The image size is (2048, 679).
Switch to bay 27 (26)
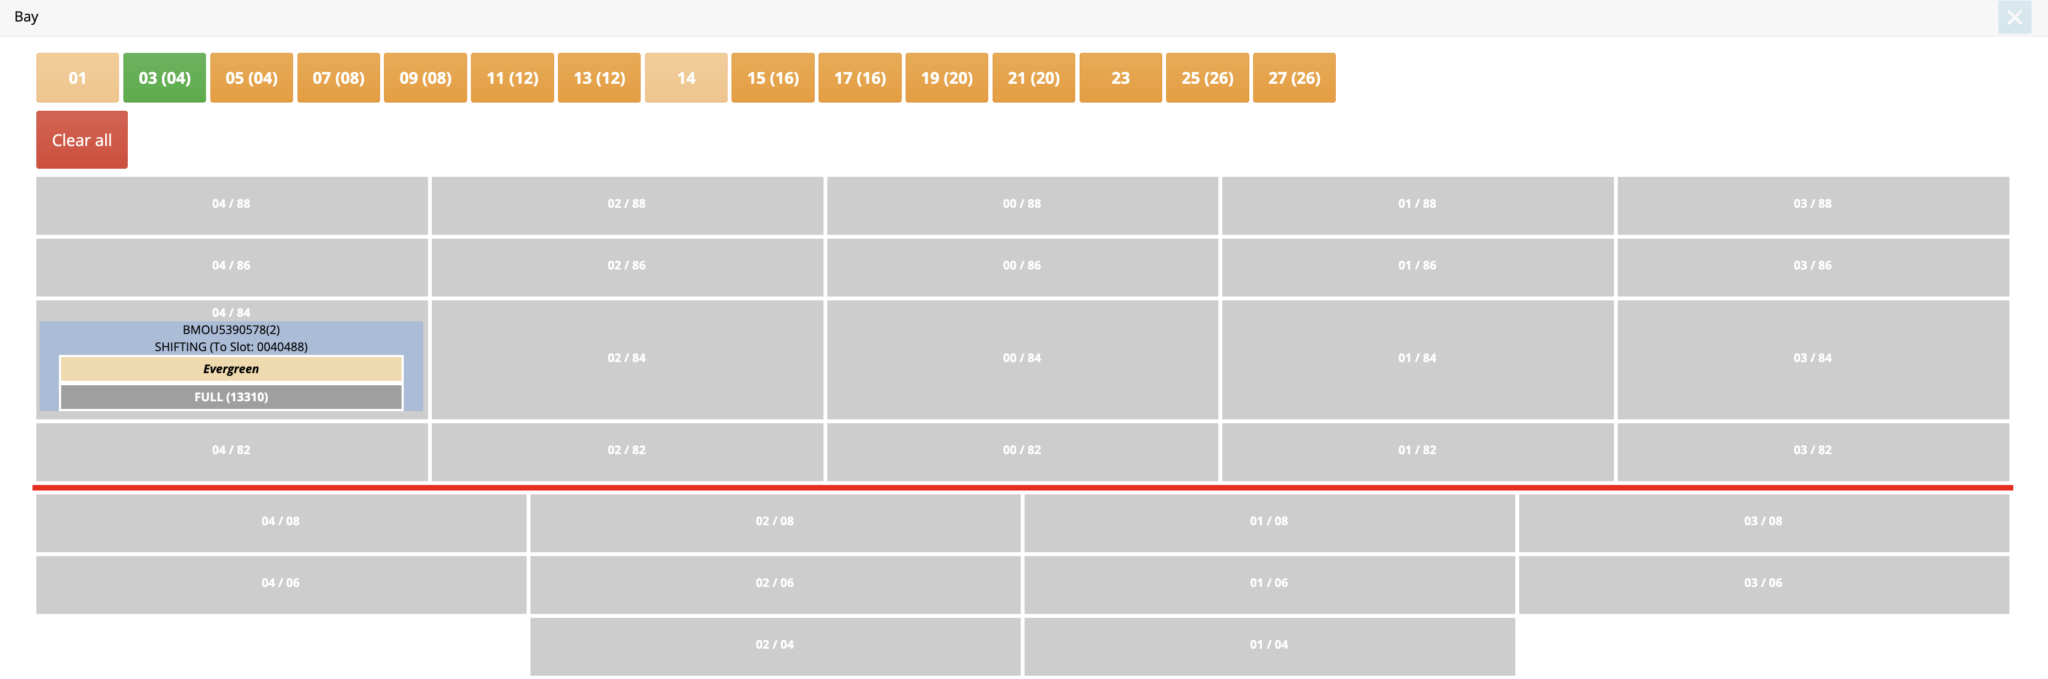tap(1294, 78)
